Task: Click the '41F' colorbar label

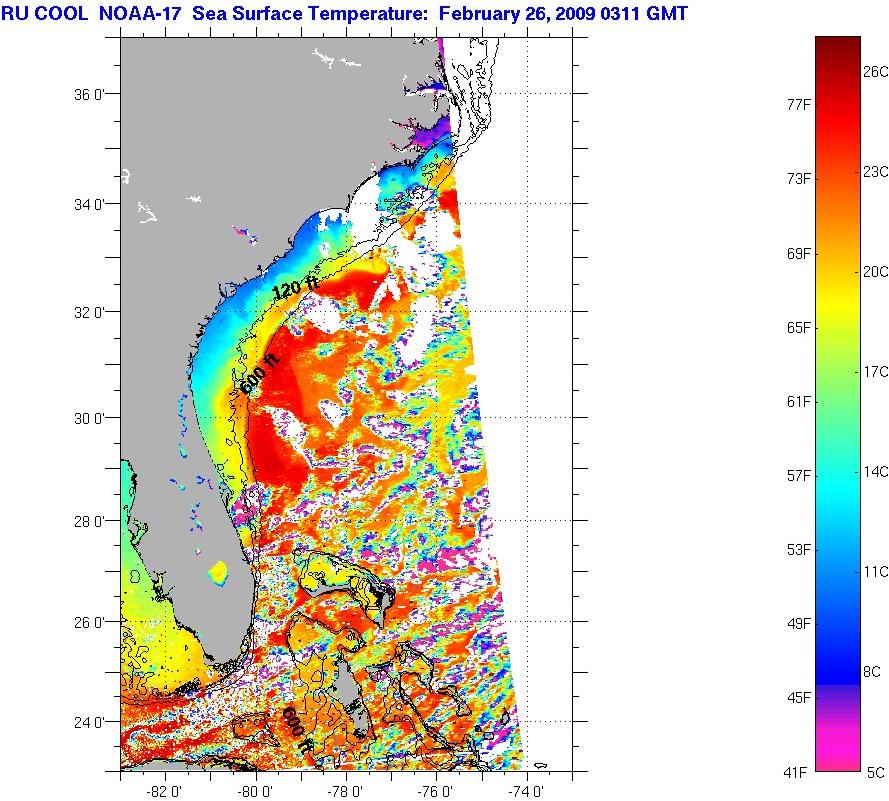Action: (795, 773)
